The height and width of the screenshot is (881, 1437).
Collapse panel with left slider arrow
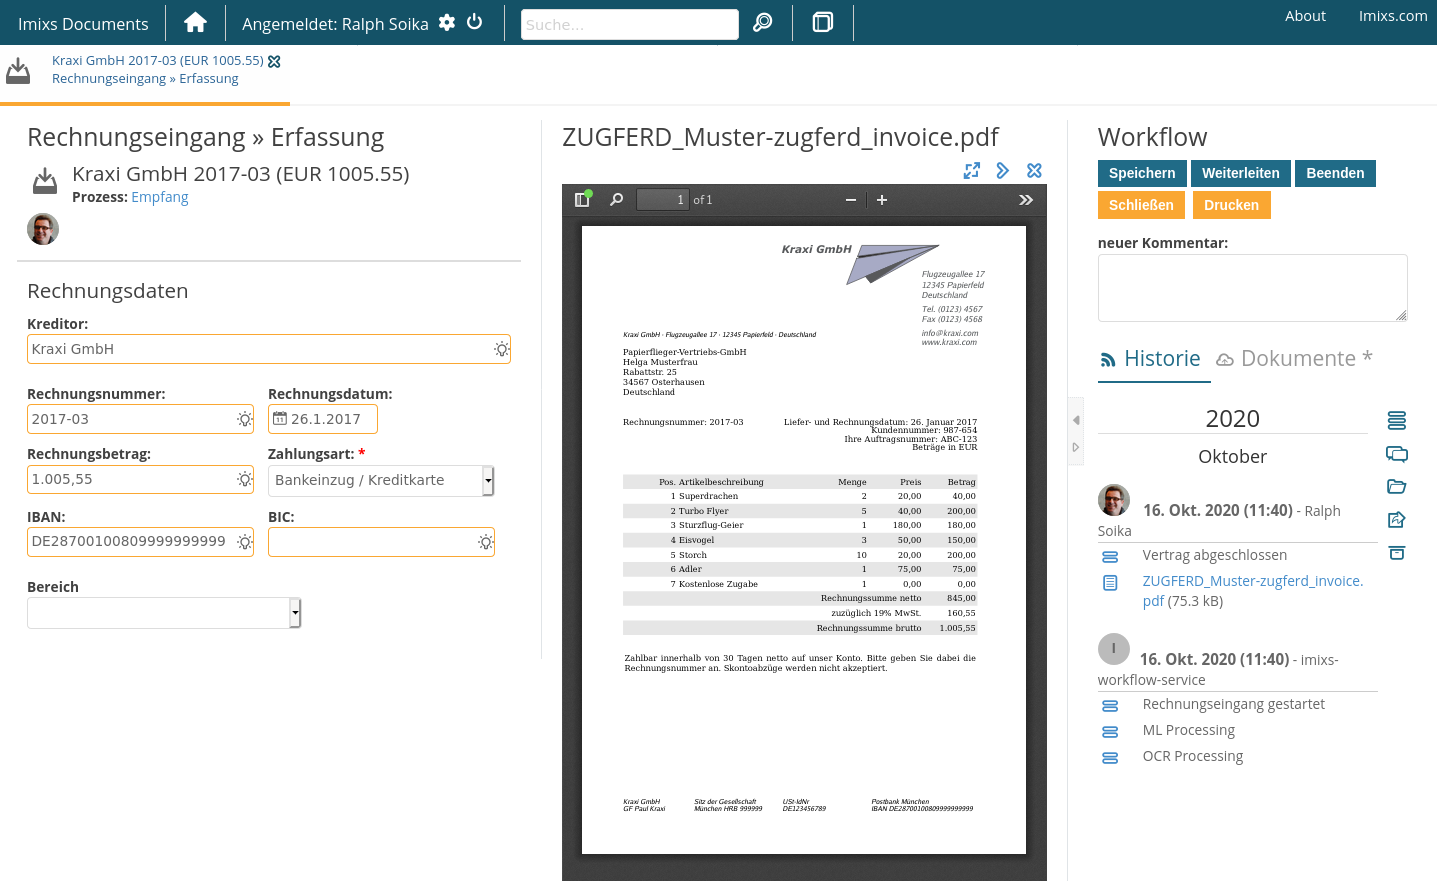1076,420
